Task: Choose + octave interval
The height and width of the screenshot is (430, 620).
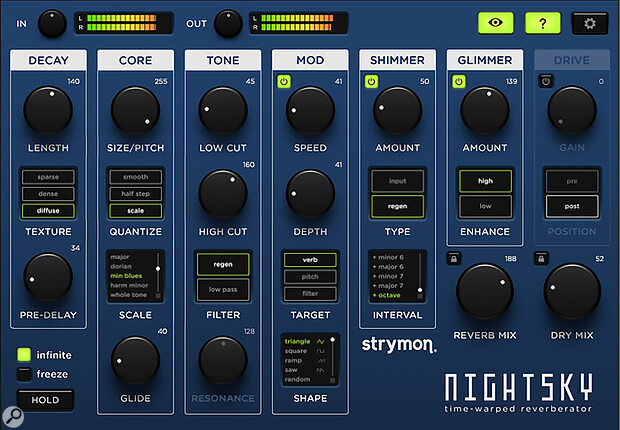Action: click(386, 295)
